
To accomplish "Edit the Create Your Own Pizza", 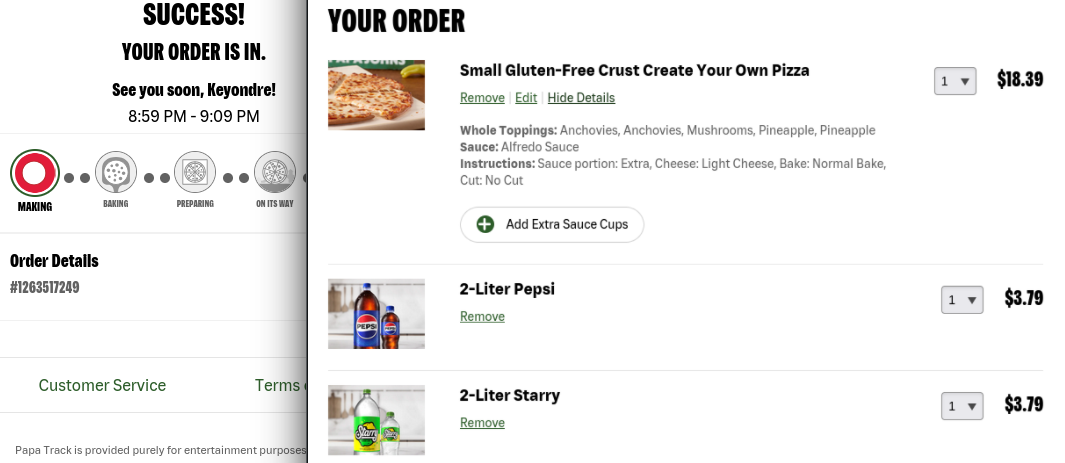I will (526, 98).
